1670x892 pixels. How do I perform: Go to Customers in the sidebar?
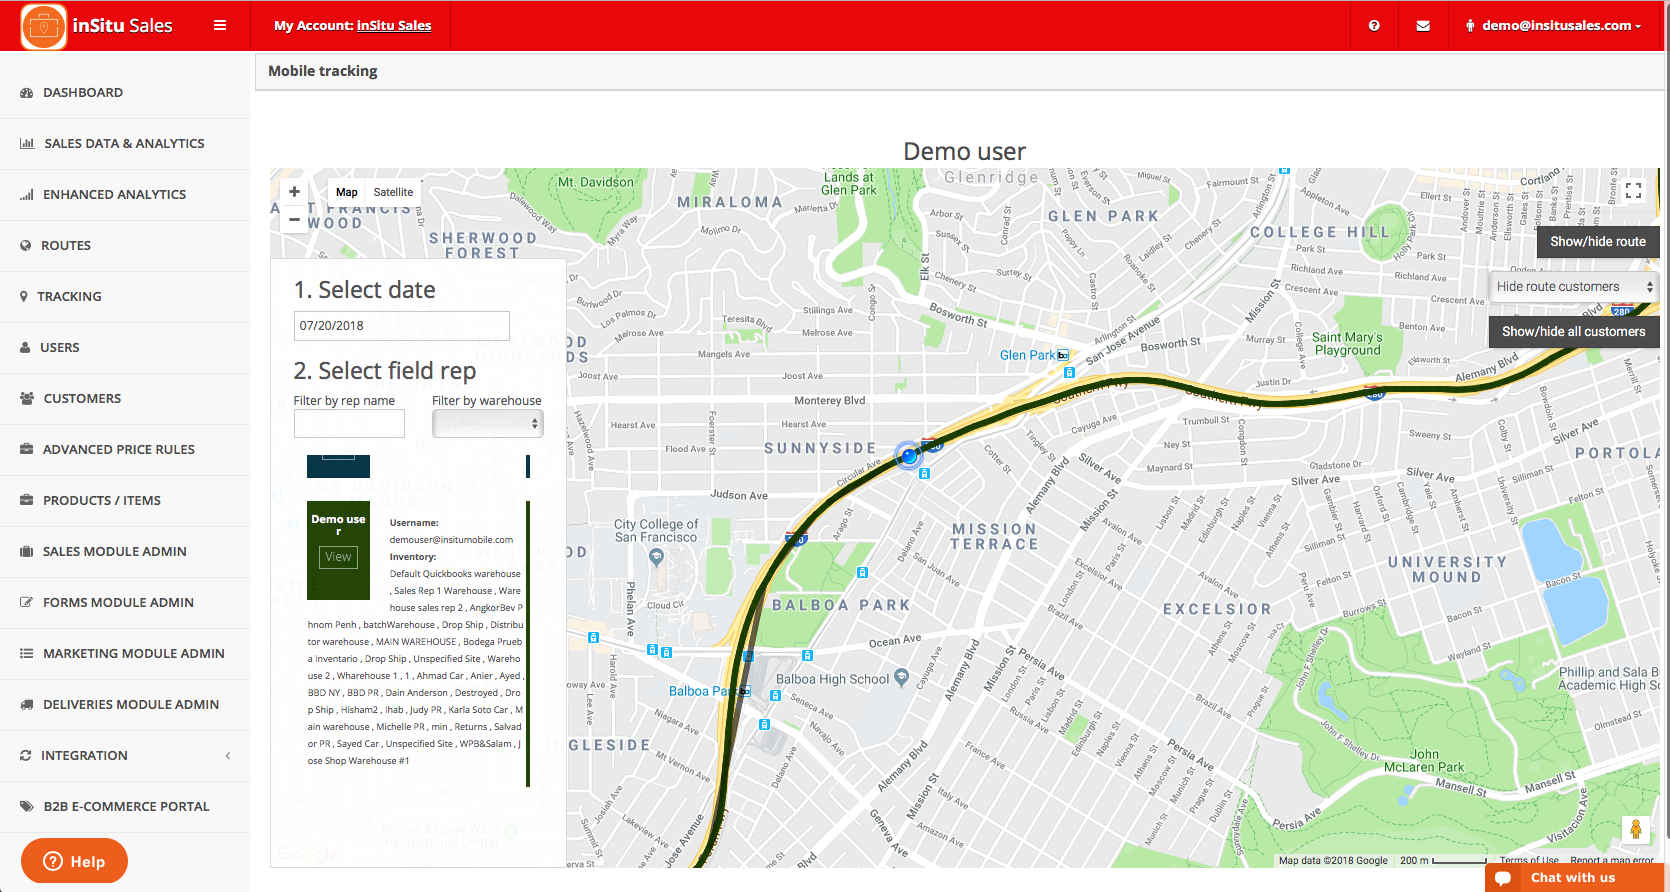point(82,399)
